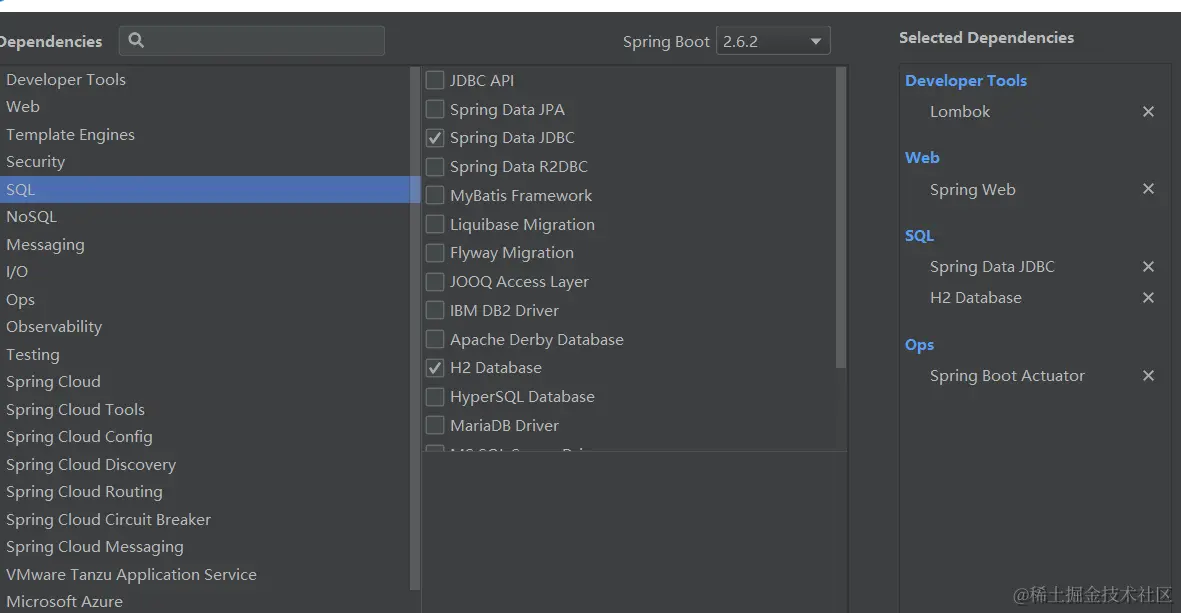This screenshot has width=1181, height=613.
Task: Remove Spring Boot Actuator with X icon
Action: (1148, 376)
